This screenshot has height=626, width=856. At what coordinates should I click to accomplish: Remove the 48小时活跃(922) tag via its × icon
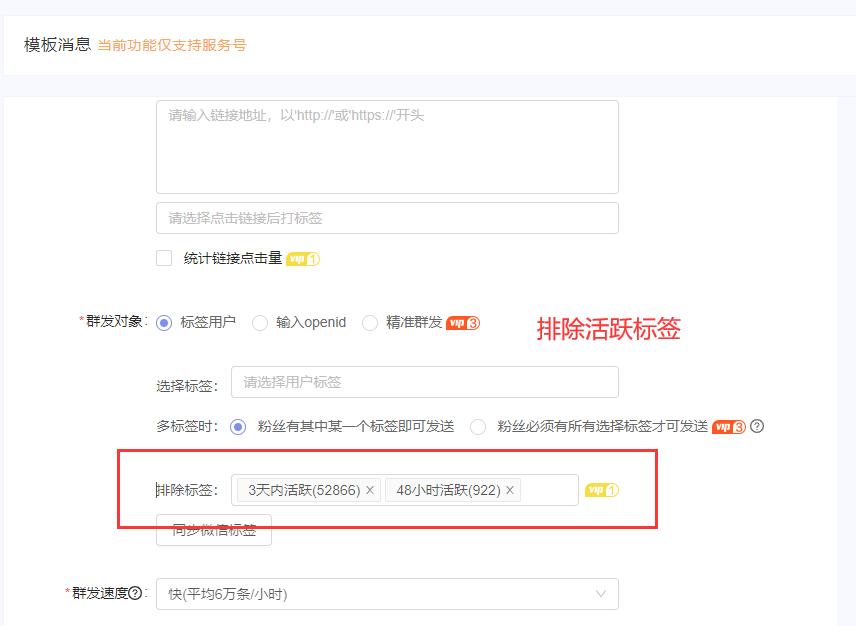[510, 490]
